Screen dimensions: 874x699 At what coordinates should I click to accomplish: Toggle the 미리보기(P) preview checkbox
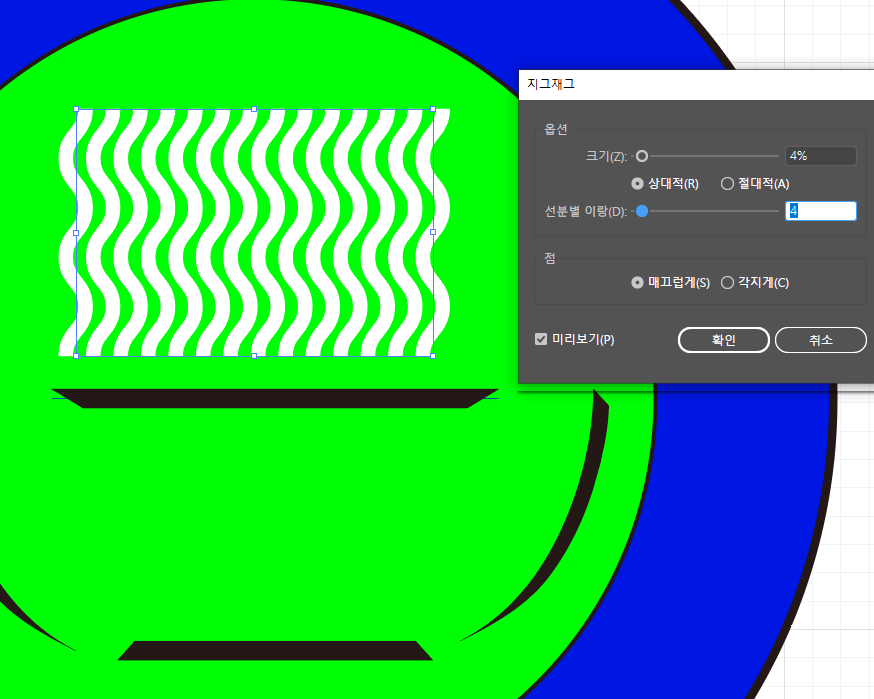tap(541, 339)
